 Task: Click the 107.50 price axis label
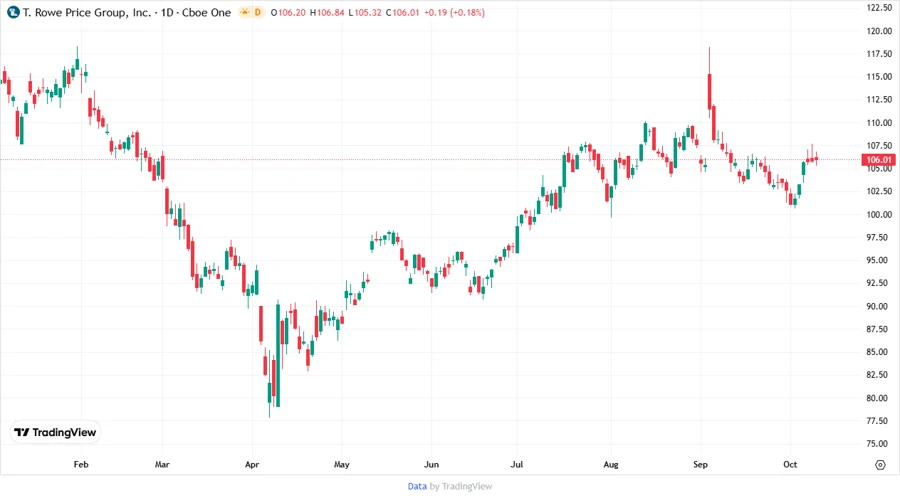point(879,146)
